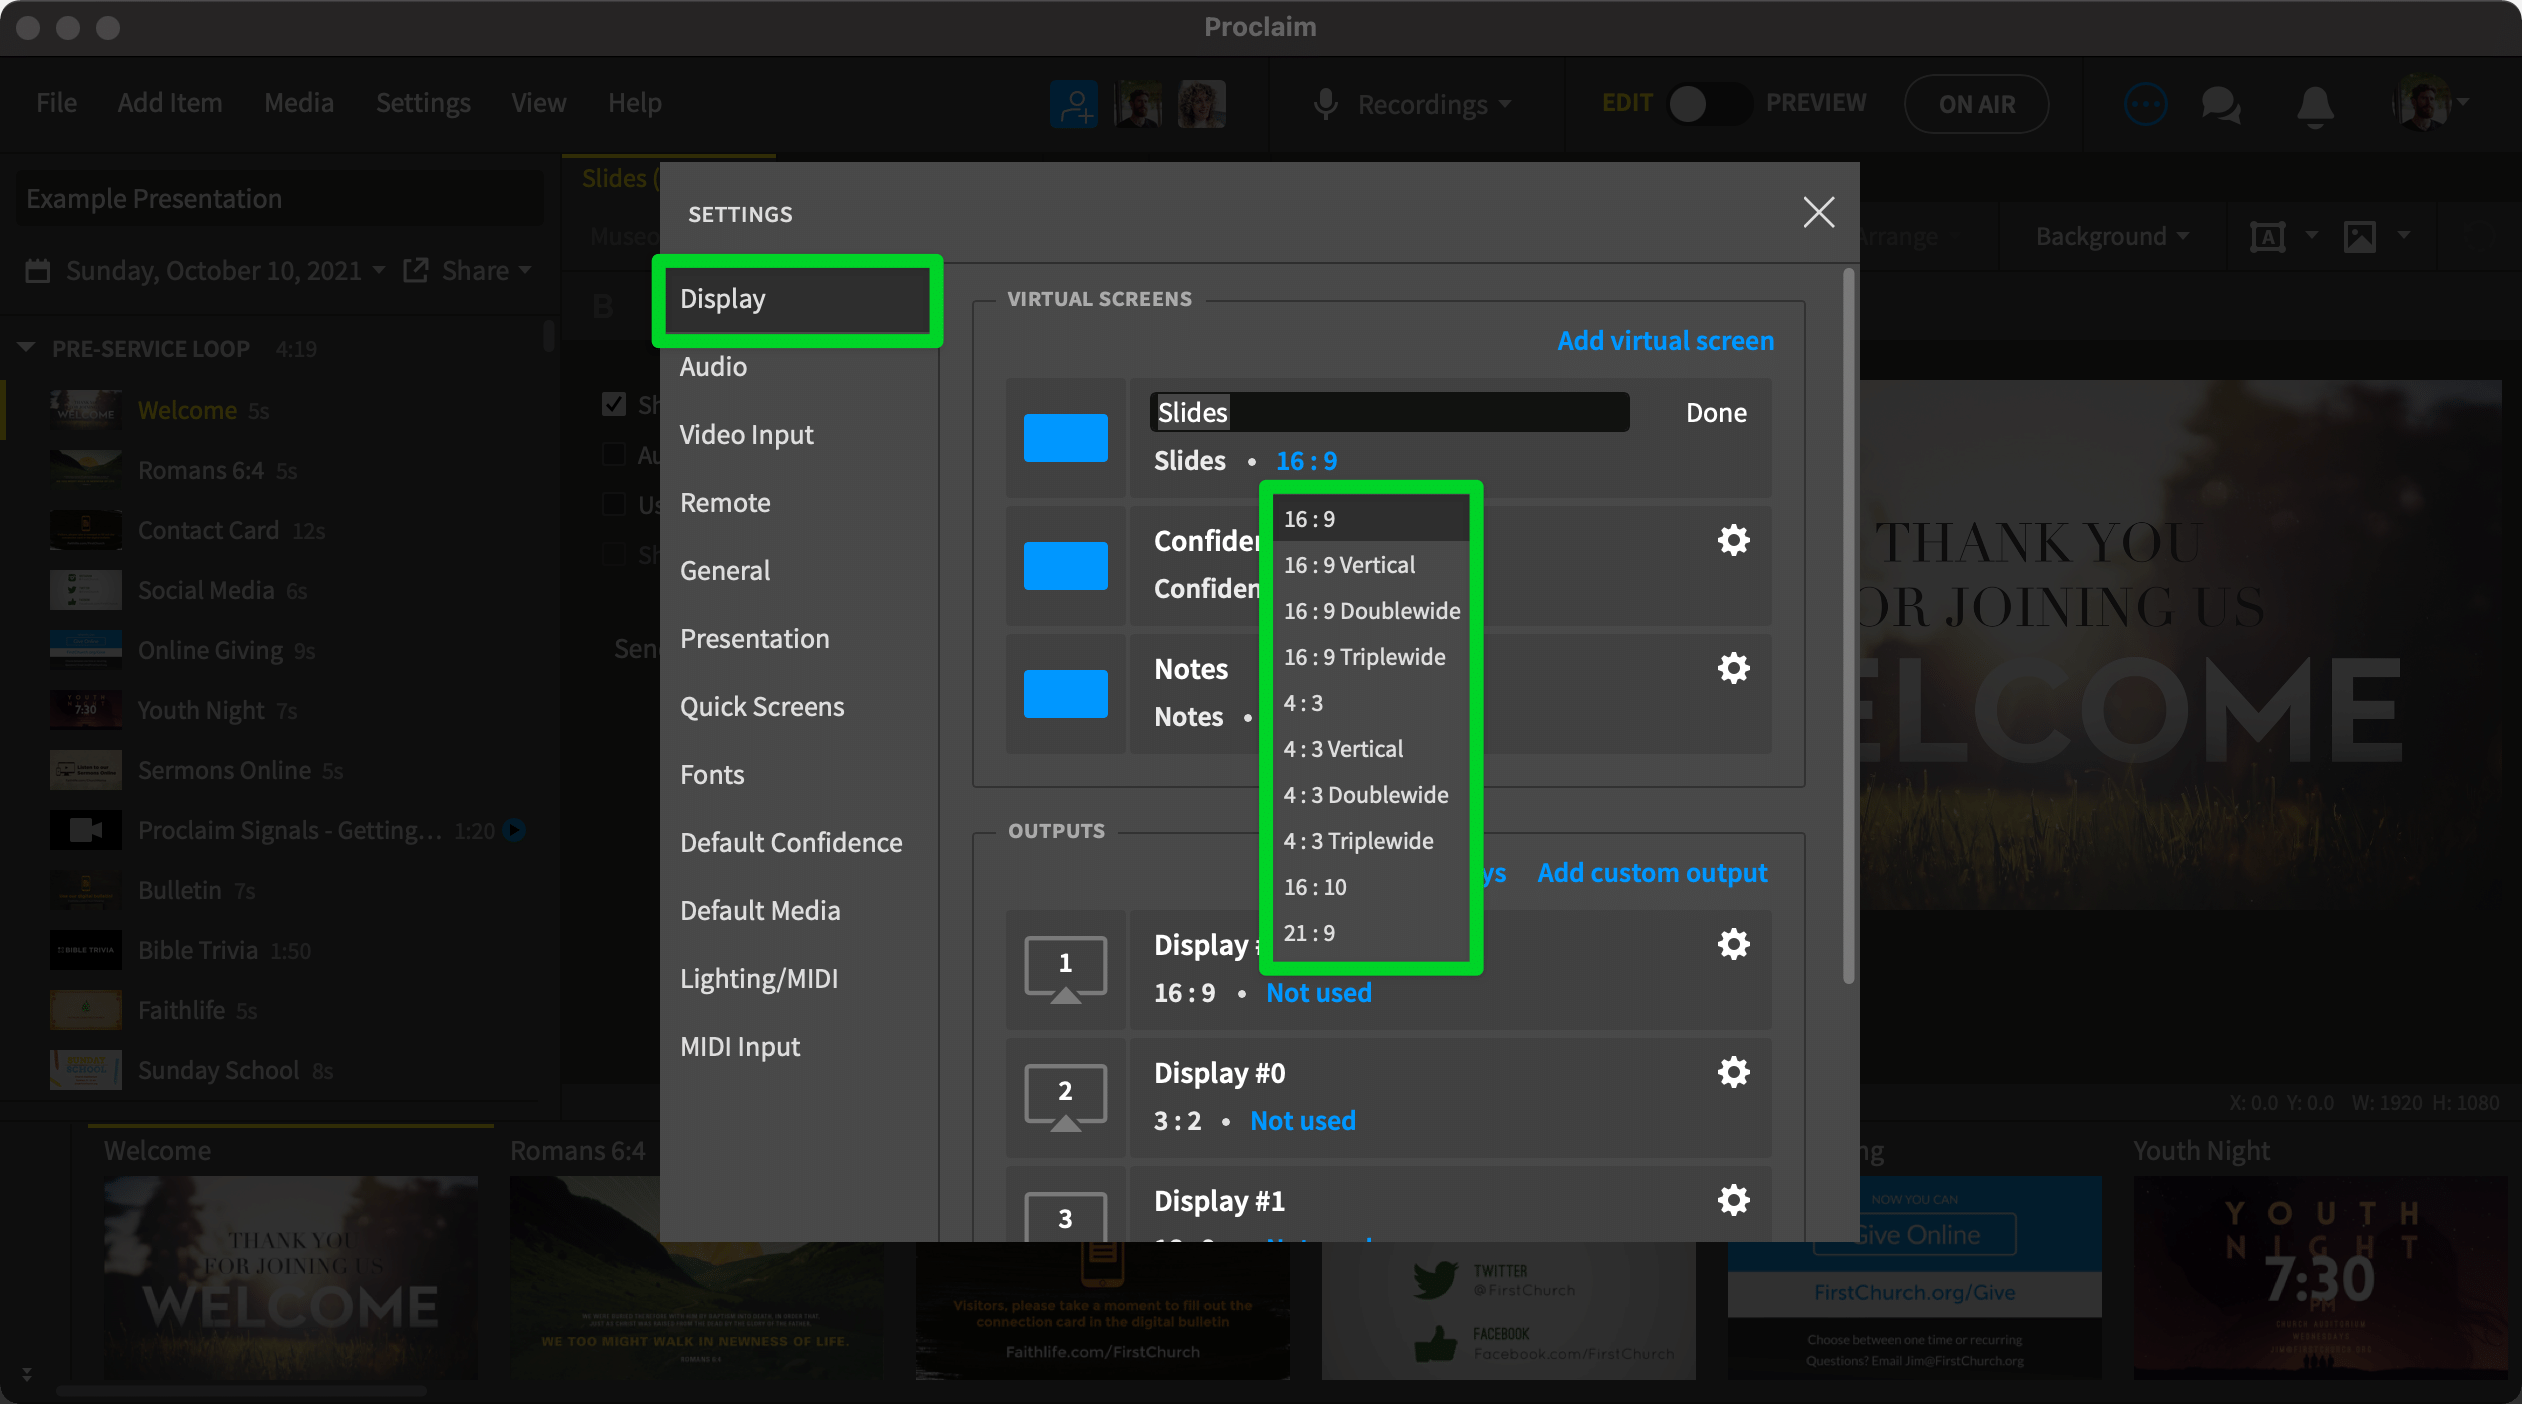Click Add virtual screen link

tap(1665, 341)
